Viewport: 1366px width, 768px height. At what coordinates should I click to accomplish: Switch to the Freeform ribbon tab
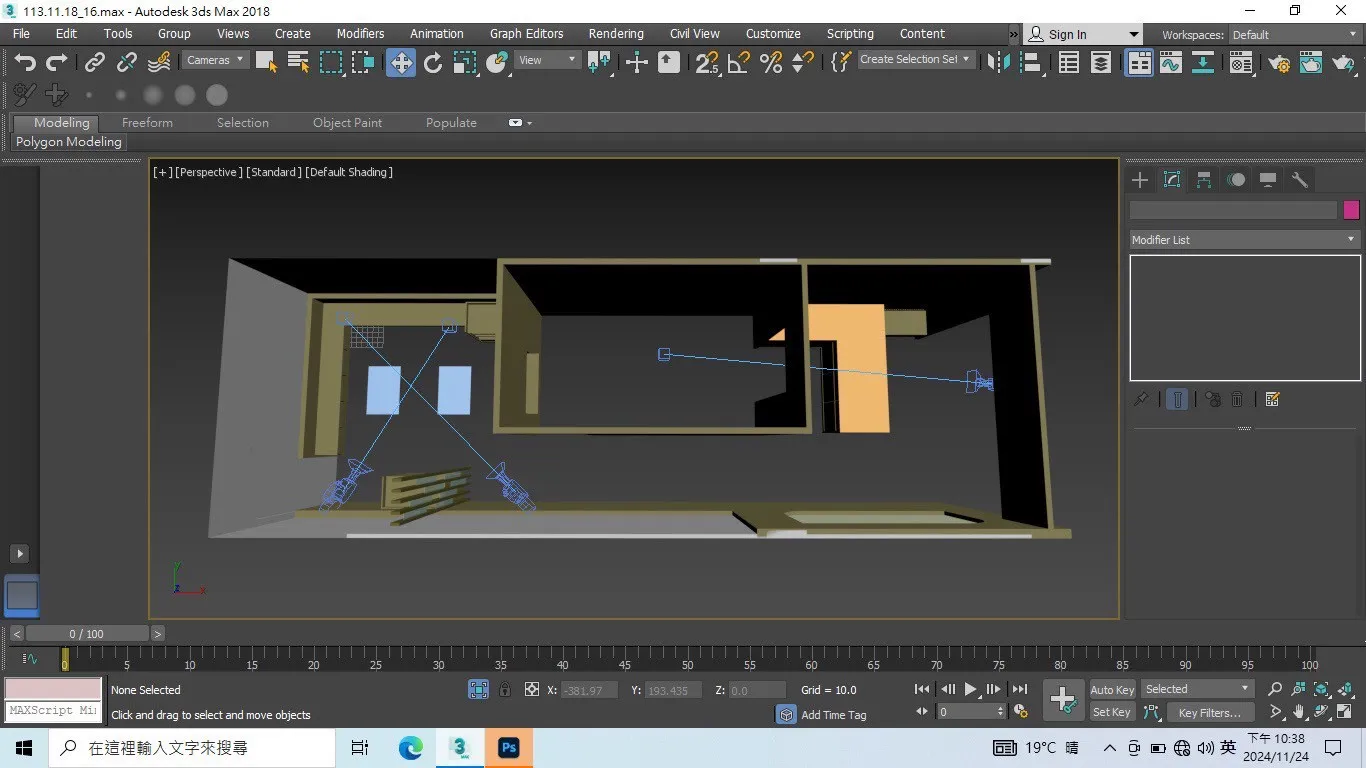click(147, 123)
